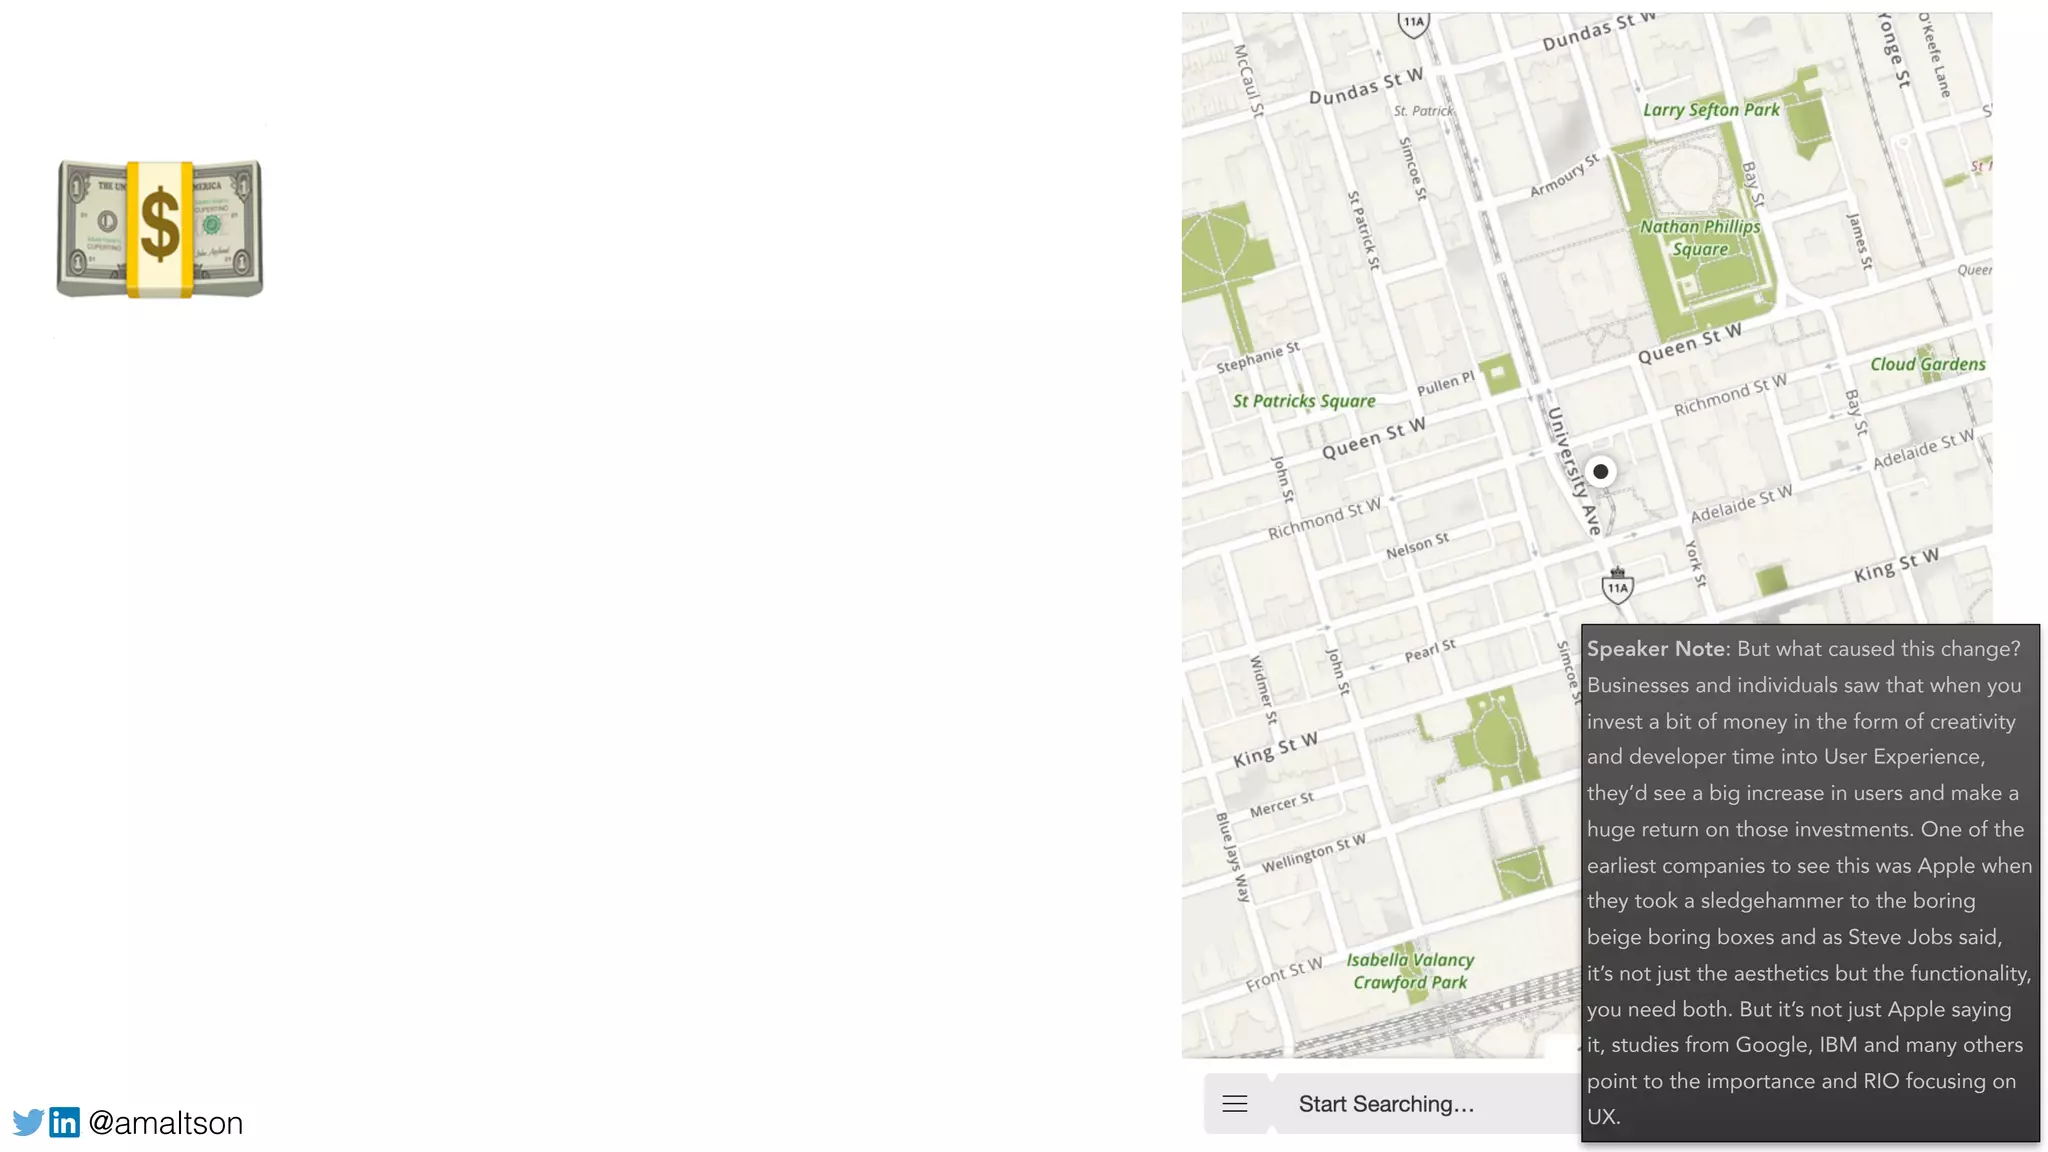
Task: Select Nathan Phillips Square label
Action: pos(1700,238)
